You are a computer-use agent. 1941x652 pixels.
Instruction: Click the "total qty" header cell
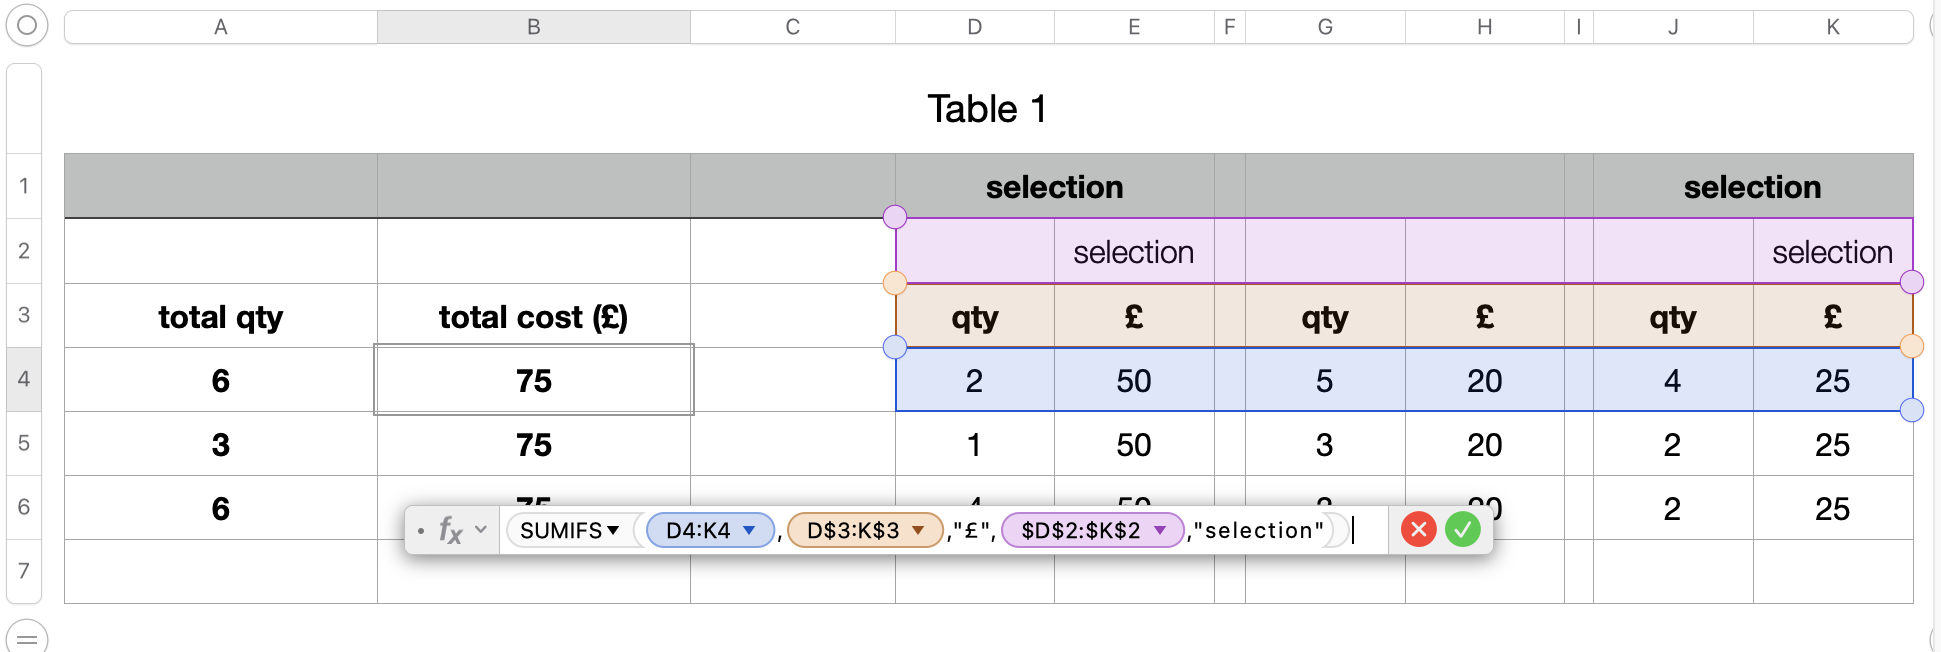[221, 317]
